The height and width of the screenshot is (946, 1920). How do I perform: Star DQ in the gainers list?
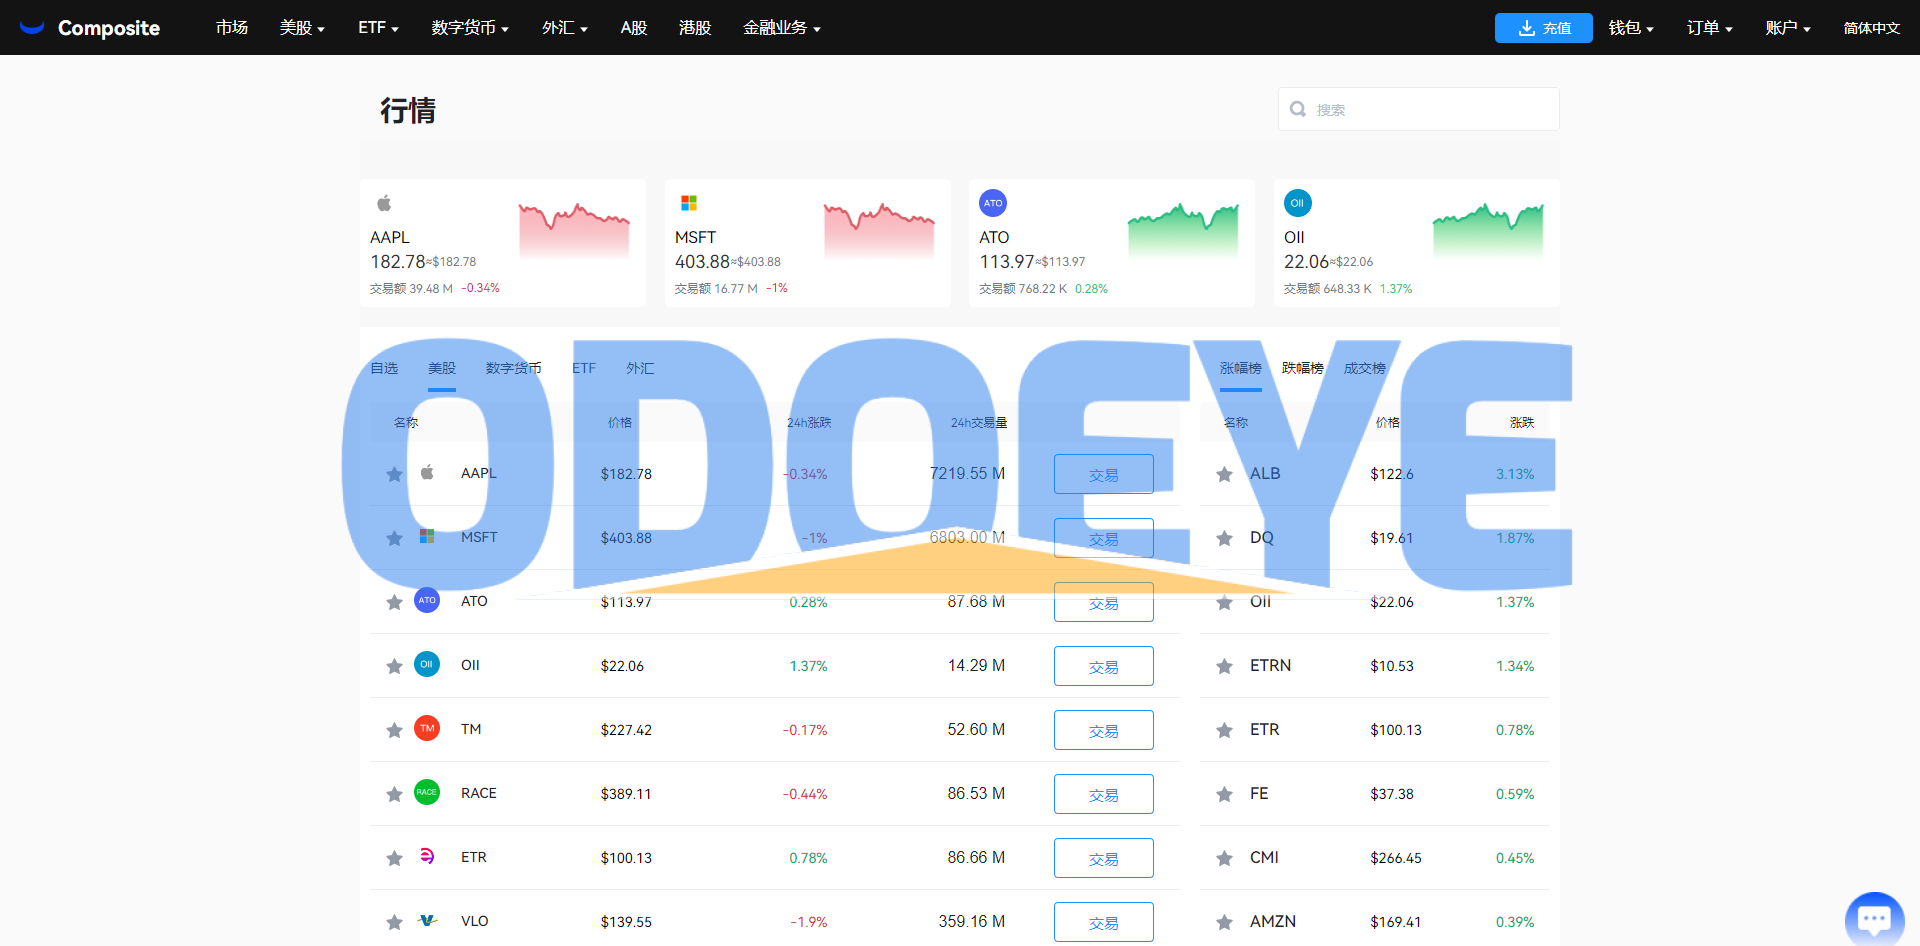coord(1224,538)
